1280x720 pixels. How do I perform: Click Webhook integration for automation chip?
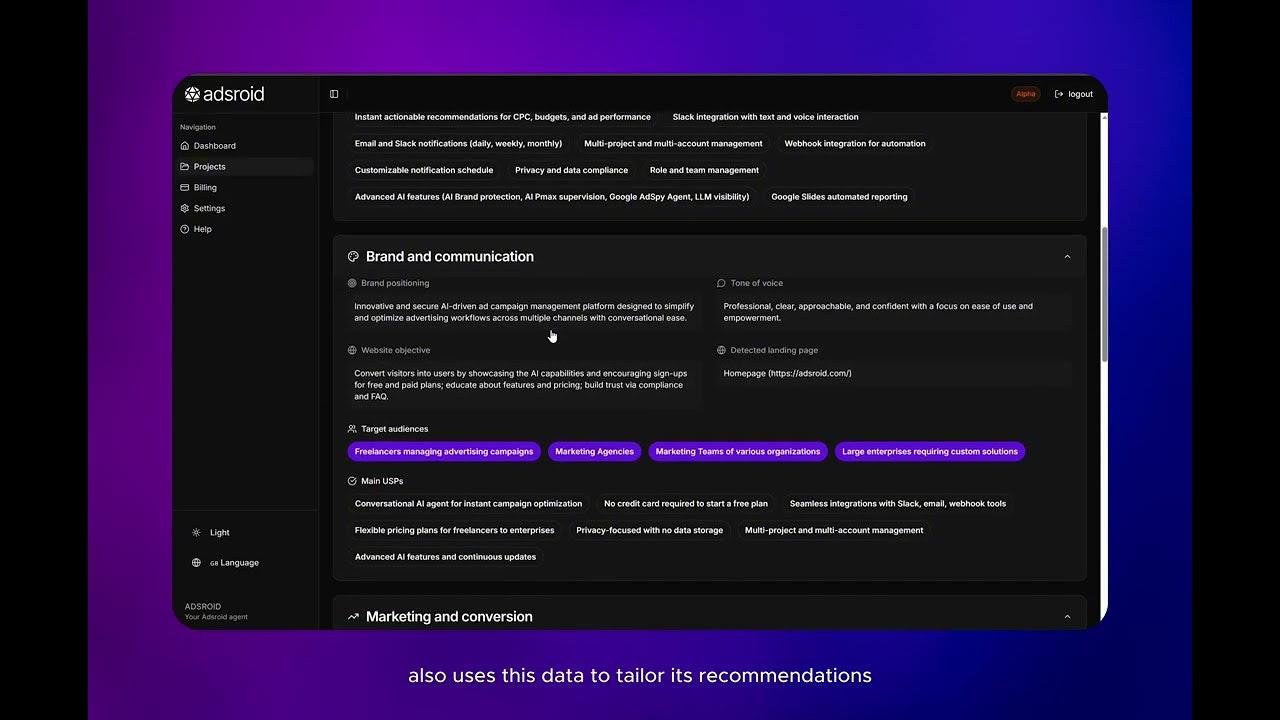[x=855, y=144]
